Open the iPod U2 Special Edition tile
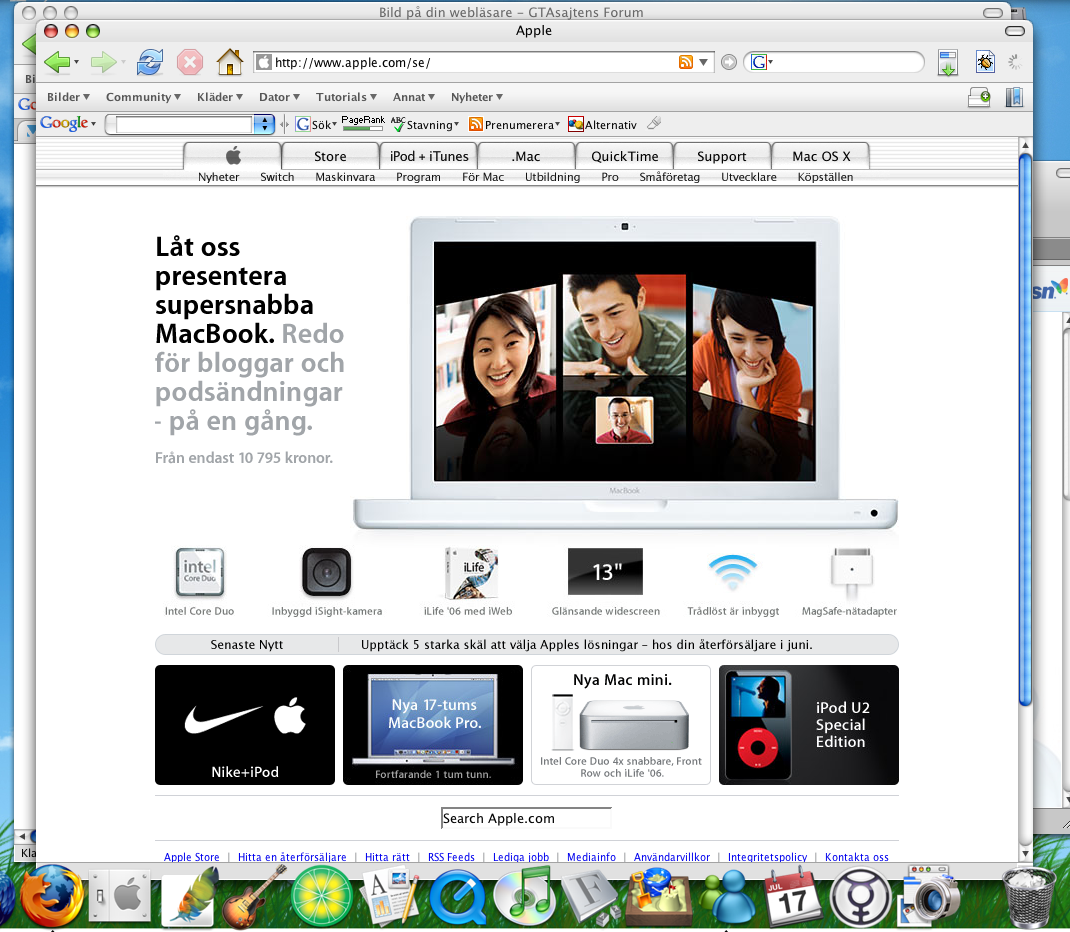 (x=809, y=725)
